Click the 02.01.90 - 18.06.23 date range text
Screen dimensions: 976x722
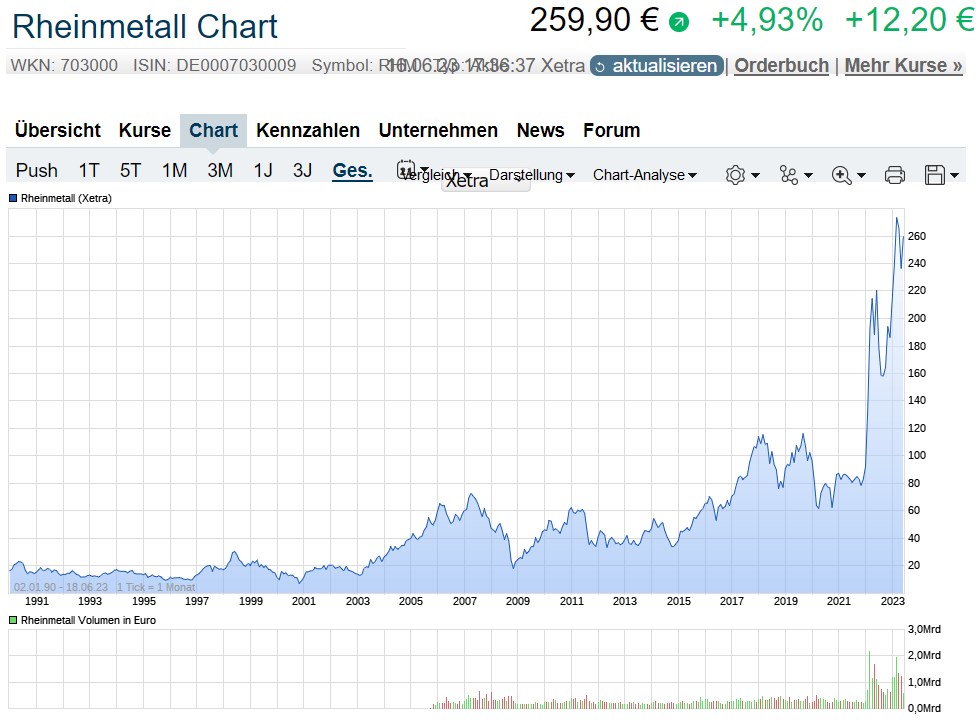click(61, 587)
